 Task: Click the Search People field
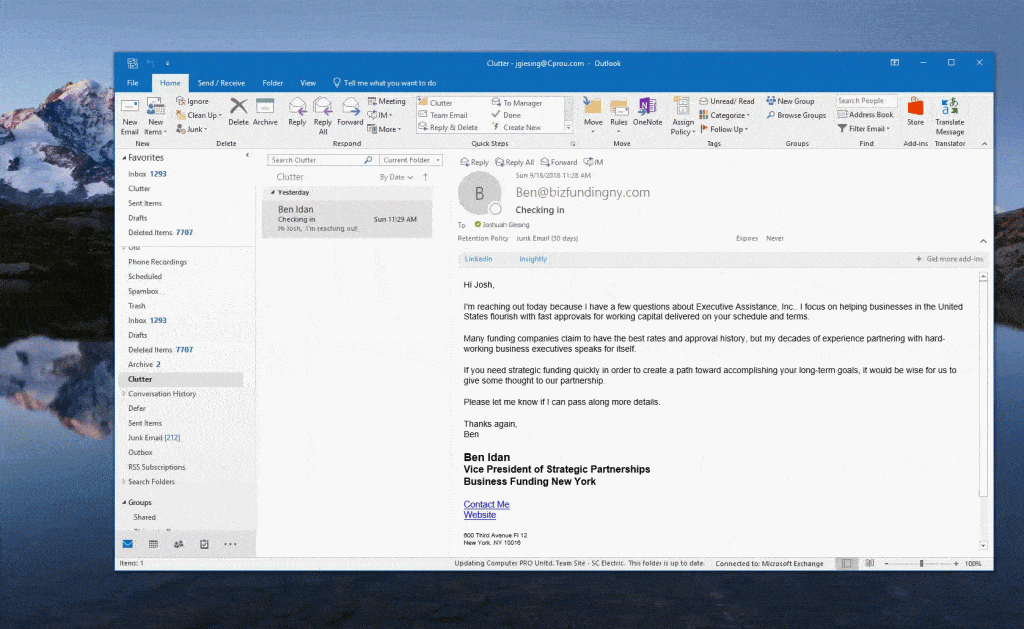[867, 101]
